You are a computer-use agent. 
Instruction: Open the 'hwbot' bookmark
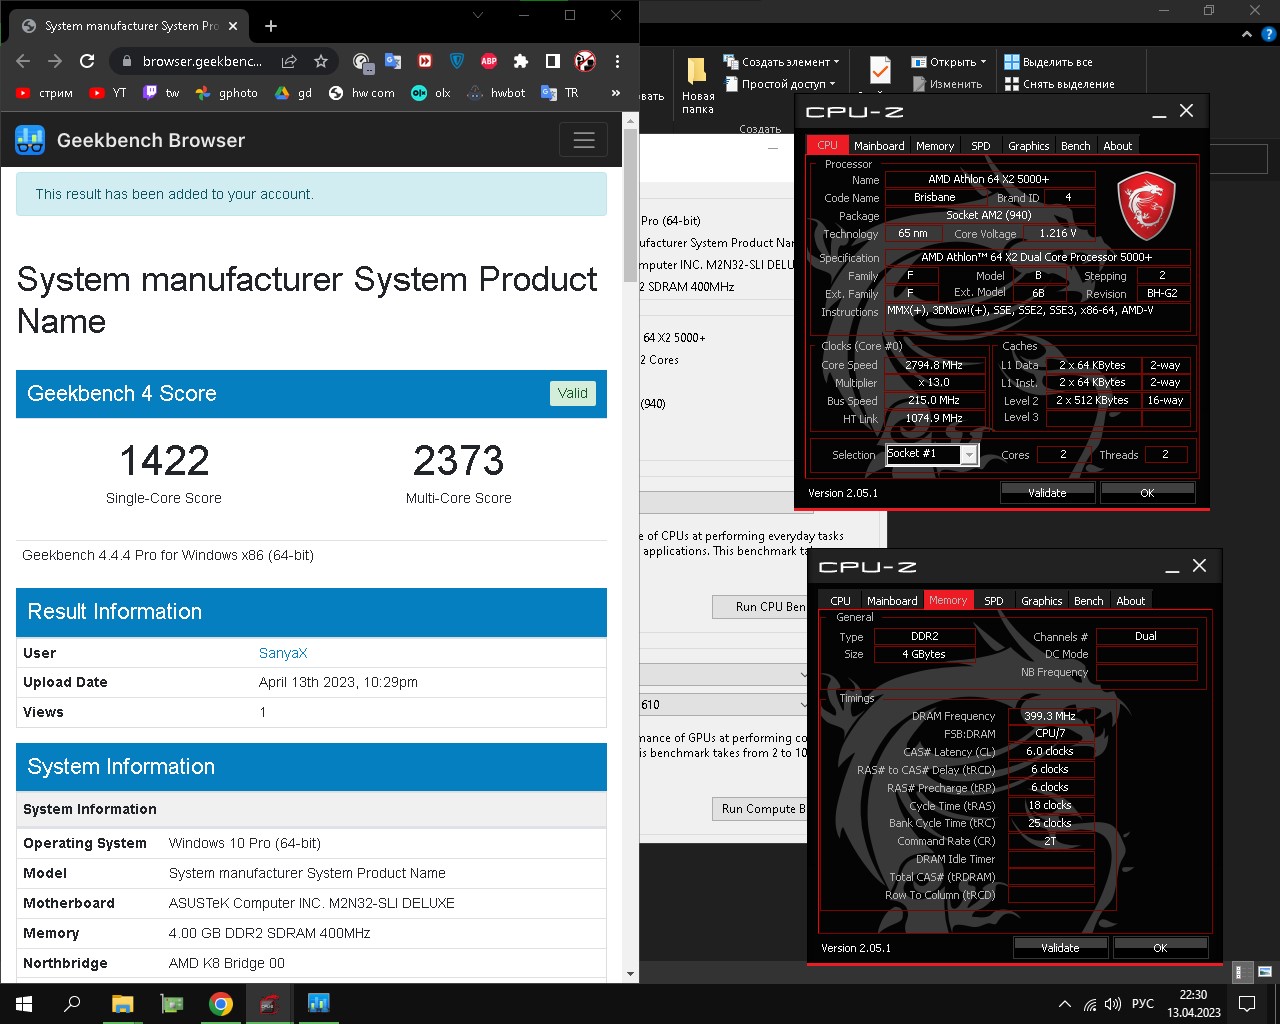(x=497, y=93)
